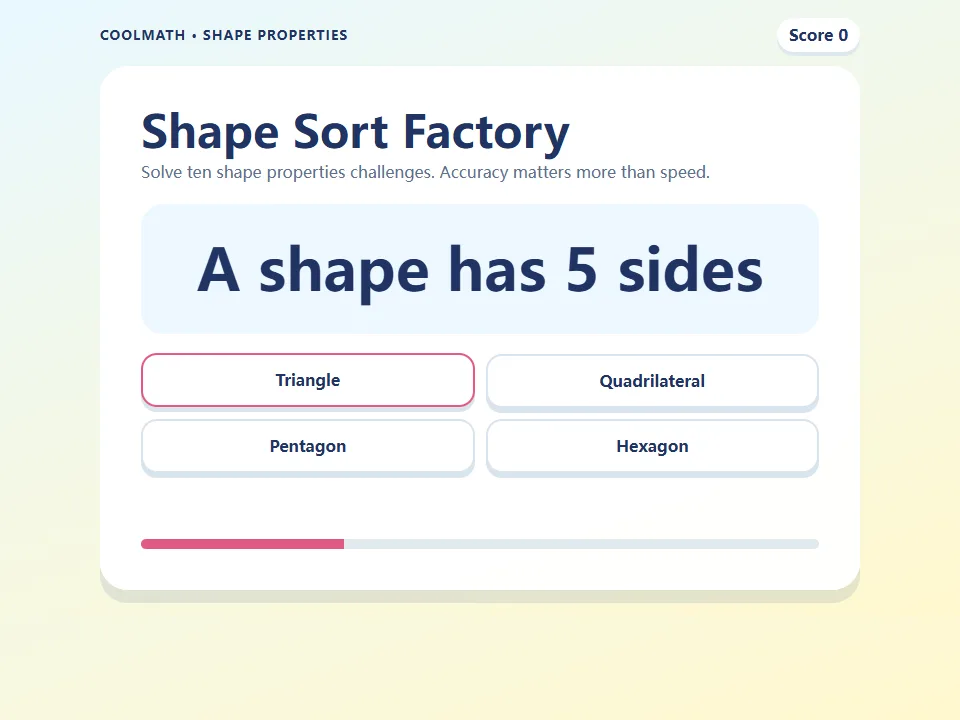
Task: Click the Shape Sort Factory title
Action: coord(355,132)
